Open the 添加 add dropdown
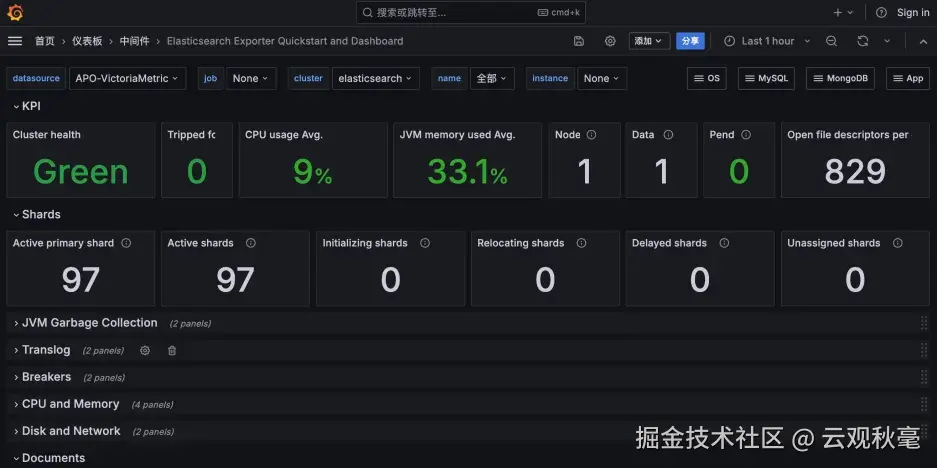The image size is (937, 468). [x=649, y=41]
